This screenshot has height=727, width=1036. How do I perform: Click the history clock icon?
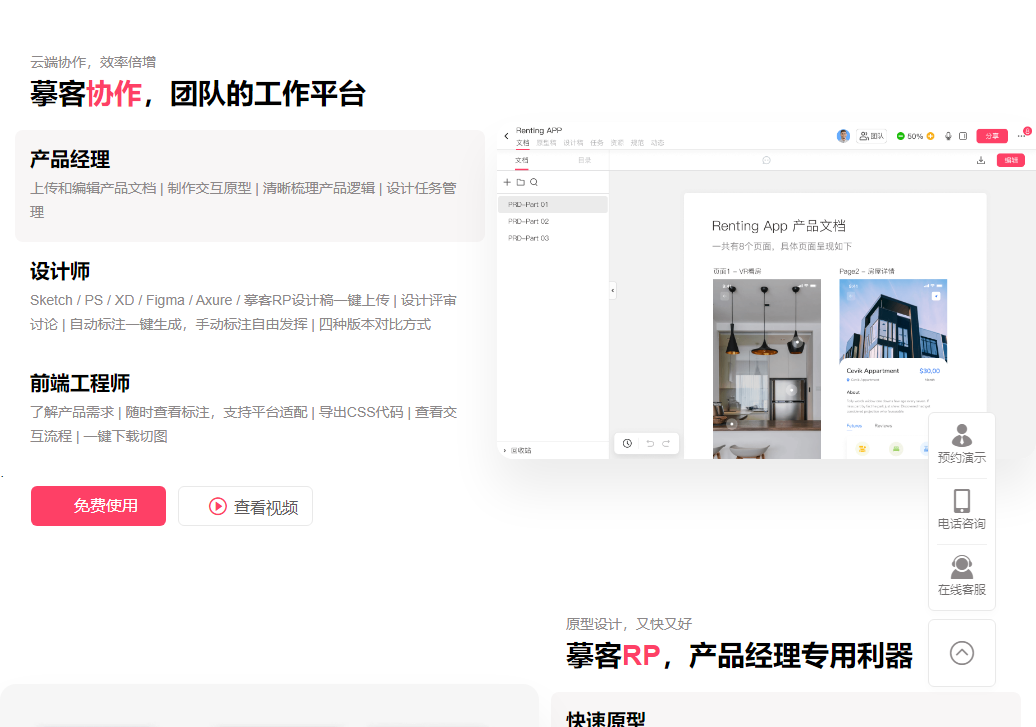point(628,443)
